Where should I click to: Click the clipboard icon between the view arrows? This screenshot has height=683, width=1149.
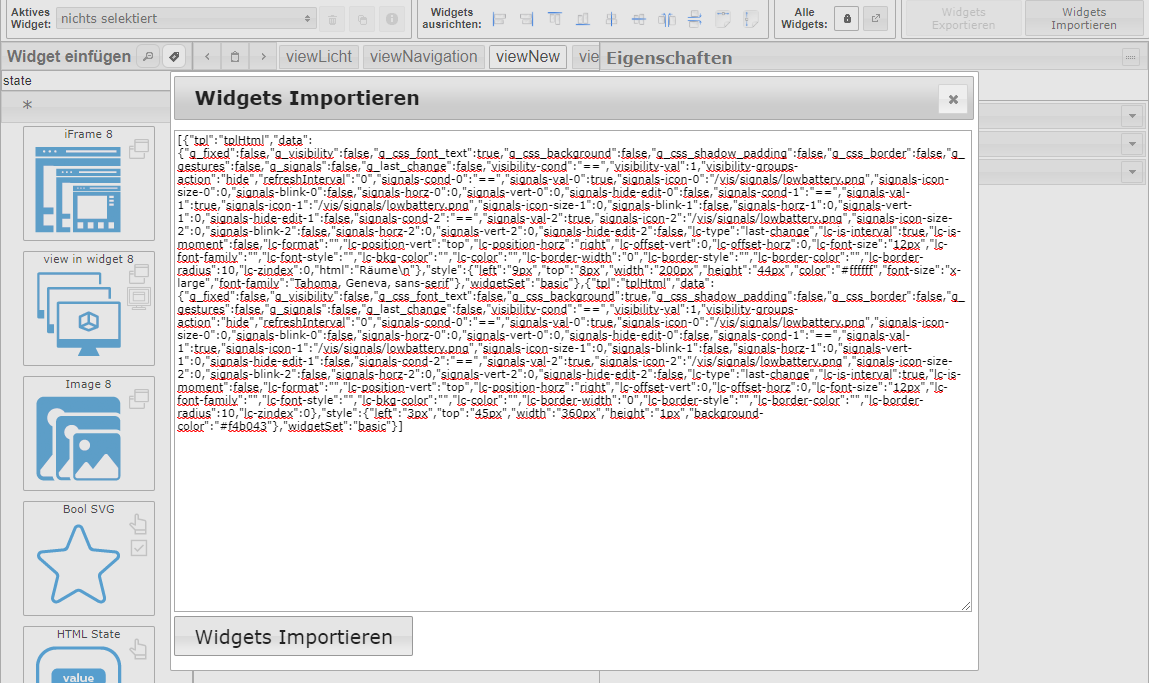click(234, 57)
